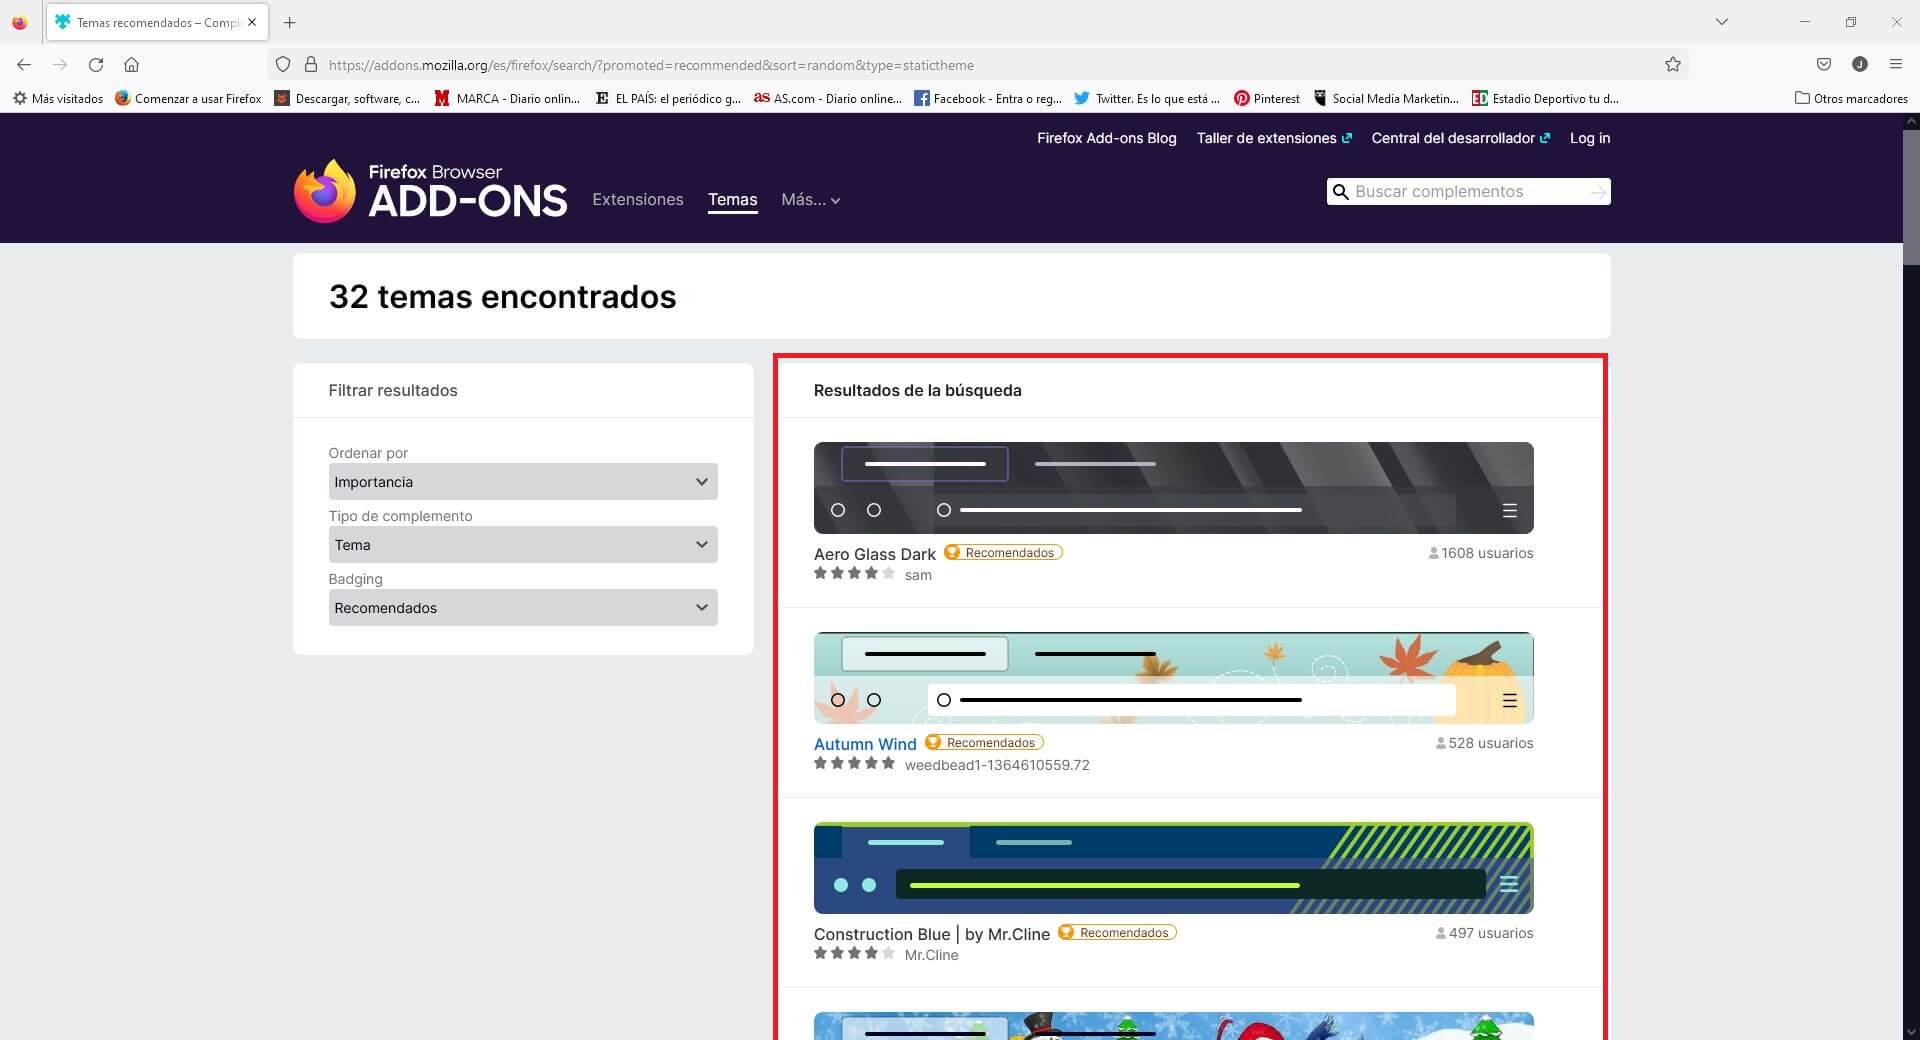This screenshot has height=1040, width=1920.
Task: Click the shield tracking protection icon
Action: click(283, 65)
